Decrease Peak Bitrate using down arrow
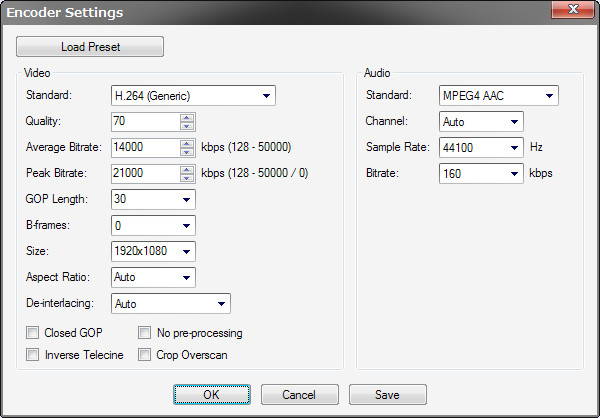The width and height of the screenshot is (600, 418). [187, 178]
